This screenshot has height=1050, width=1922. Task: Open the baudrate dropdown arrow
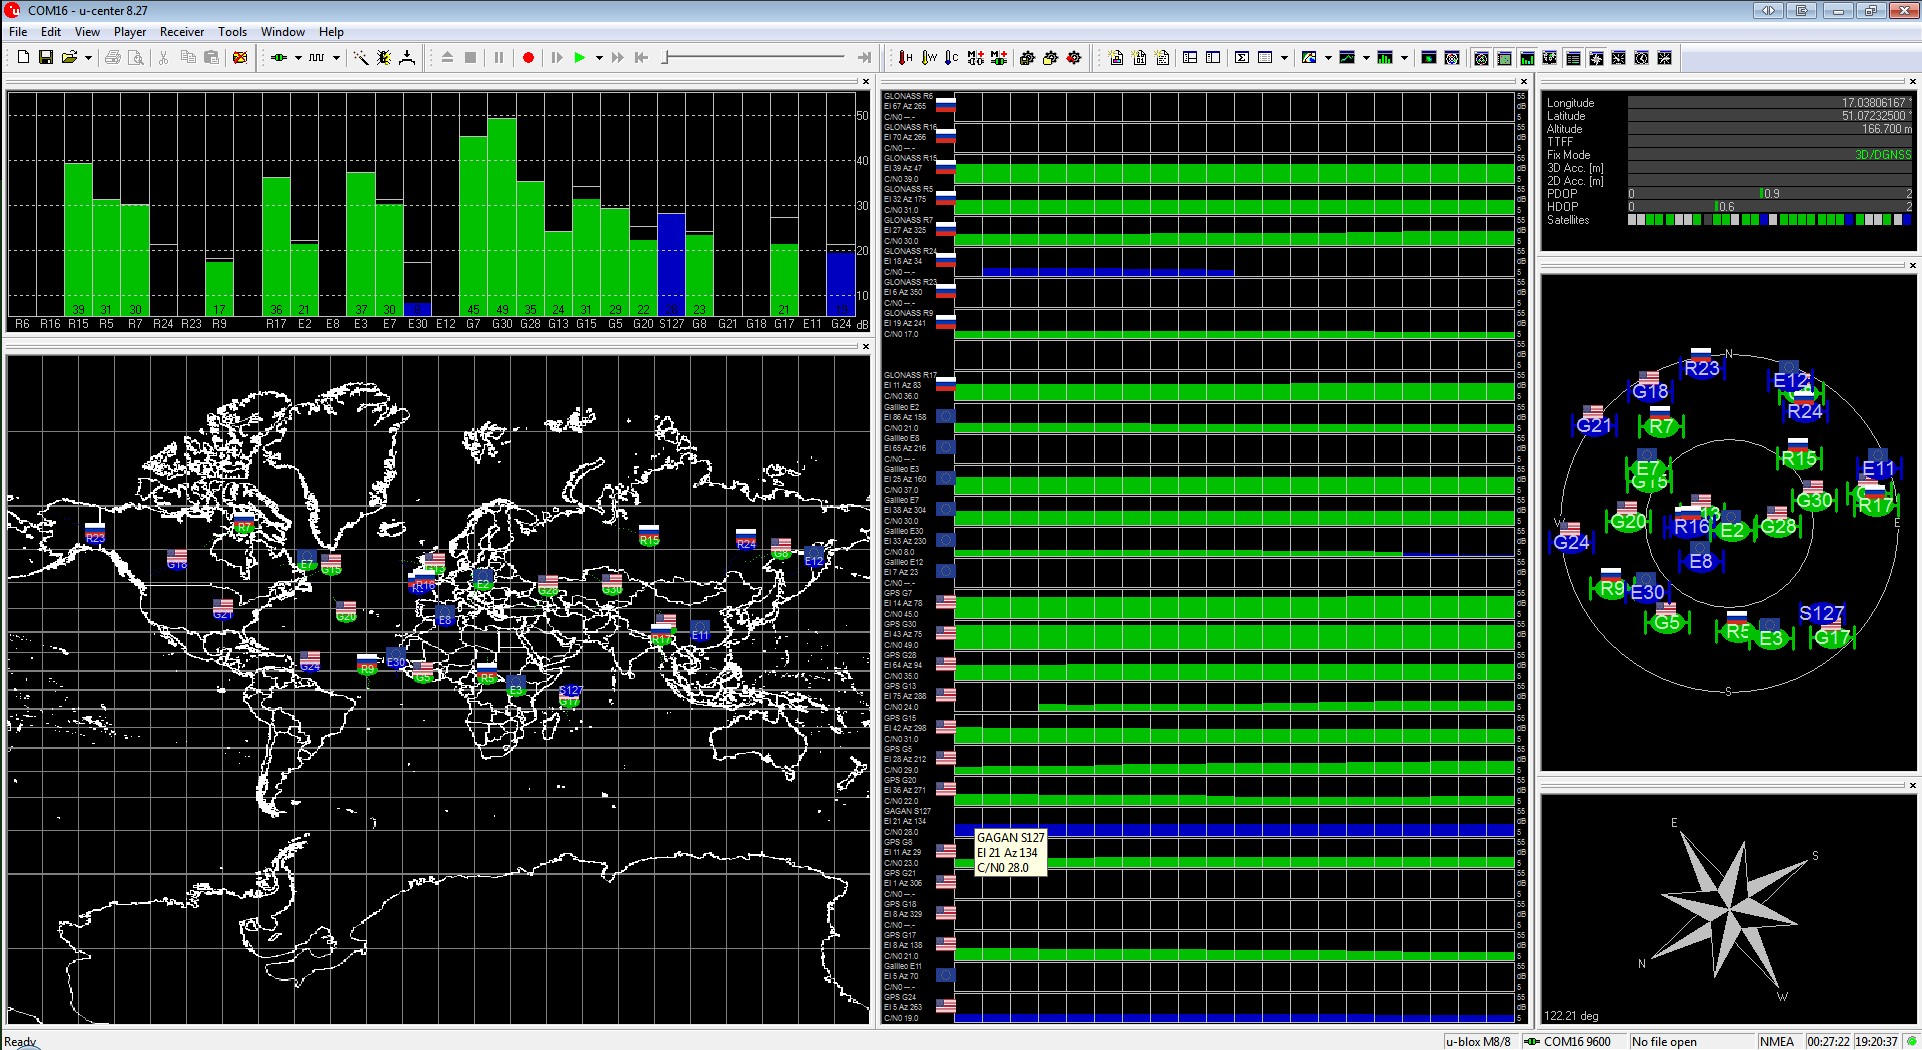[x=336, y=58]
